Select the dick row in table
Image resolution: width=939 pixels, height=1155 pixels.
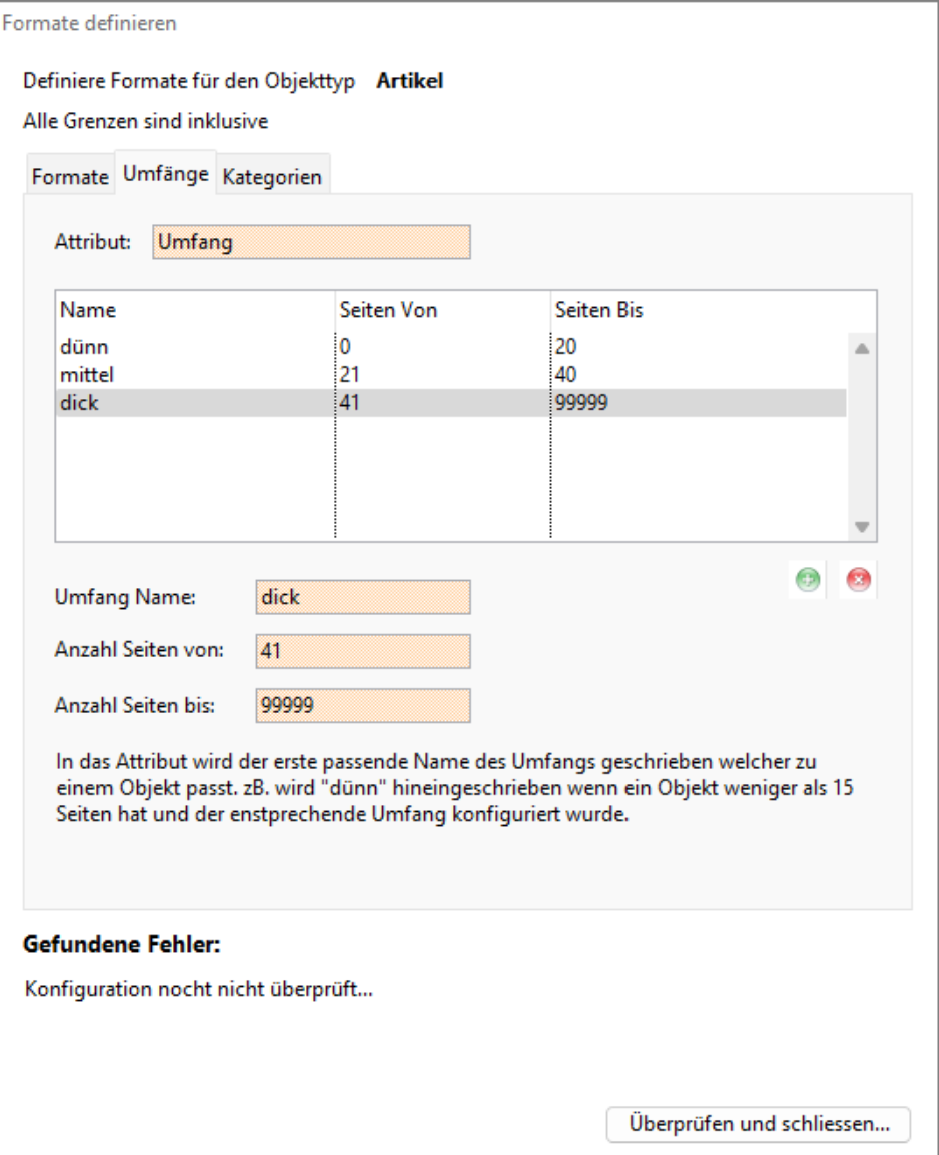78,403
